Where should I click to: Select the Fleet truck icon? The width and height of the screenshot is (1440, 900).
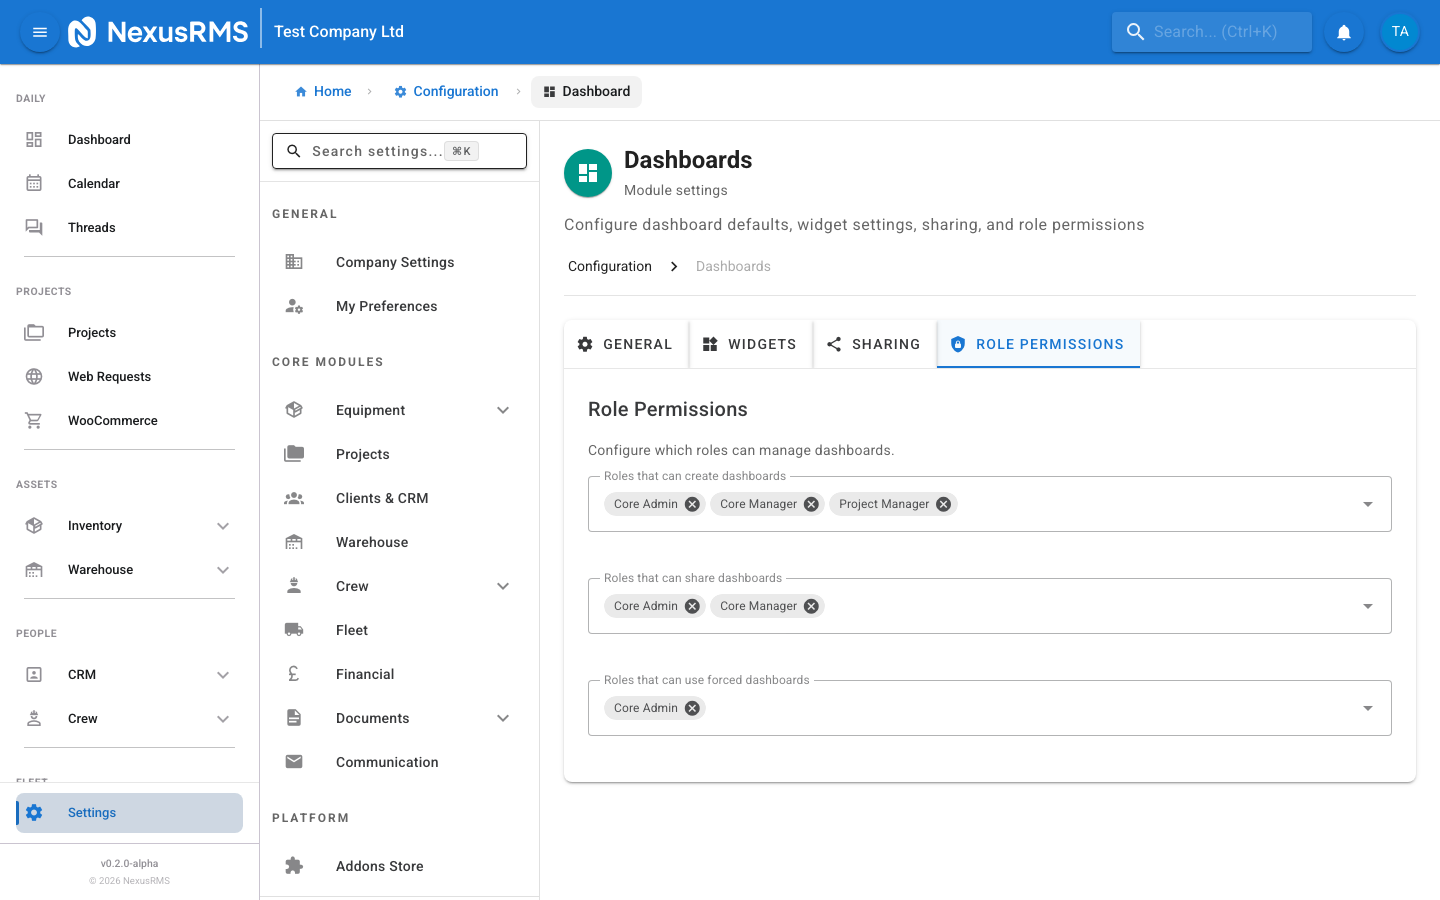[x=293, y=629]
